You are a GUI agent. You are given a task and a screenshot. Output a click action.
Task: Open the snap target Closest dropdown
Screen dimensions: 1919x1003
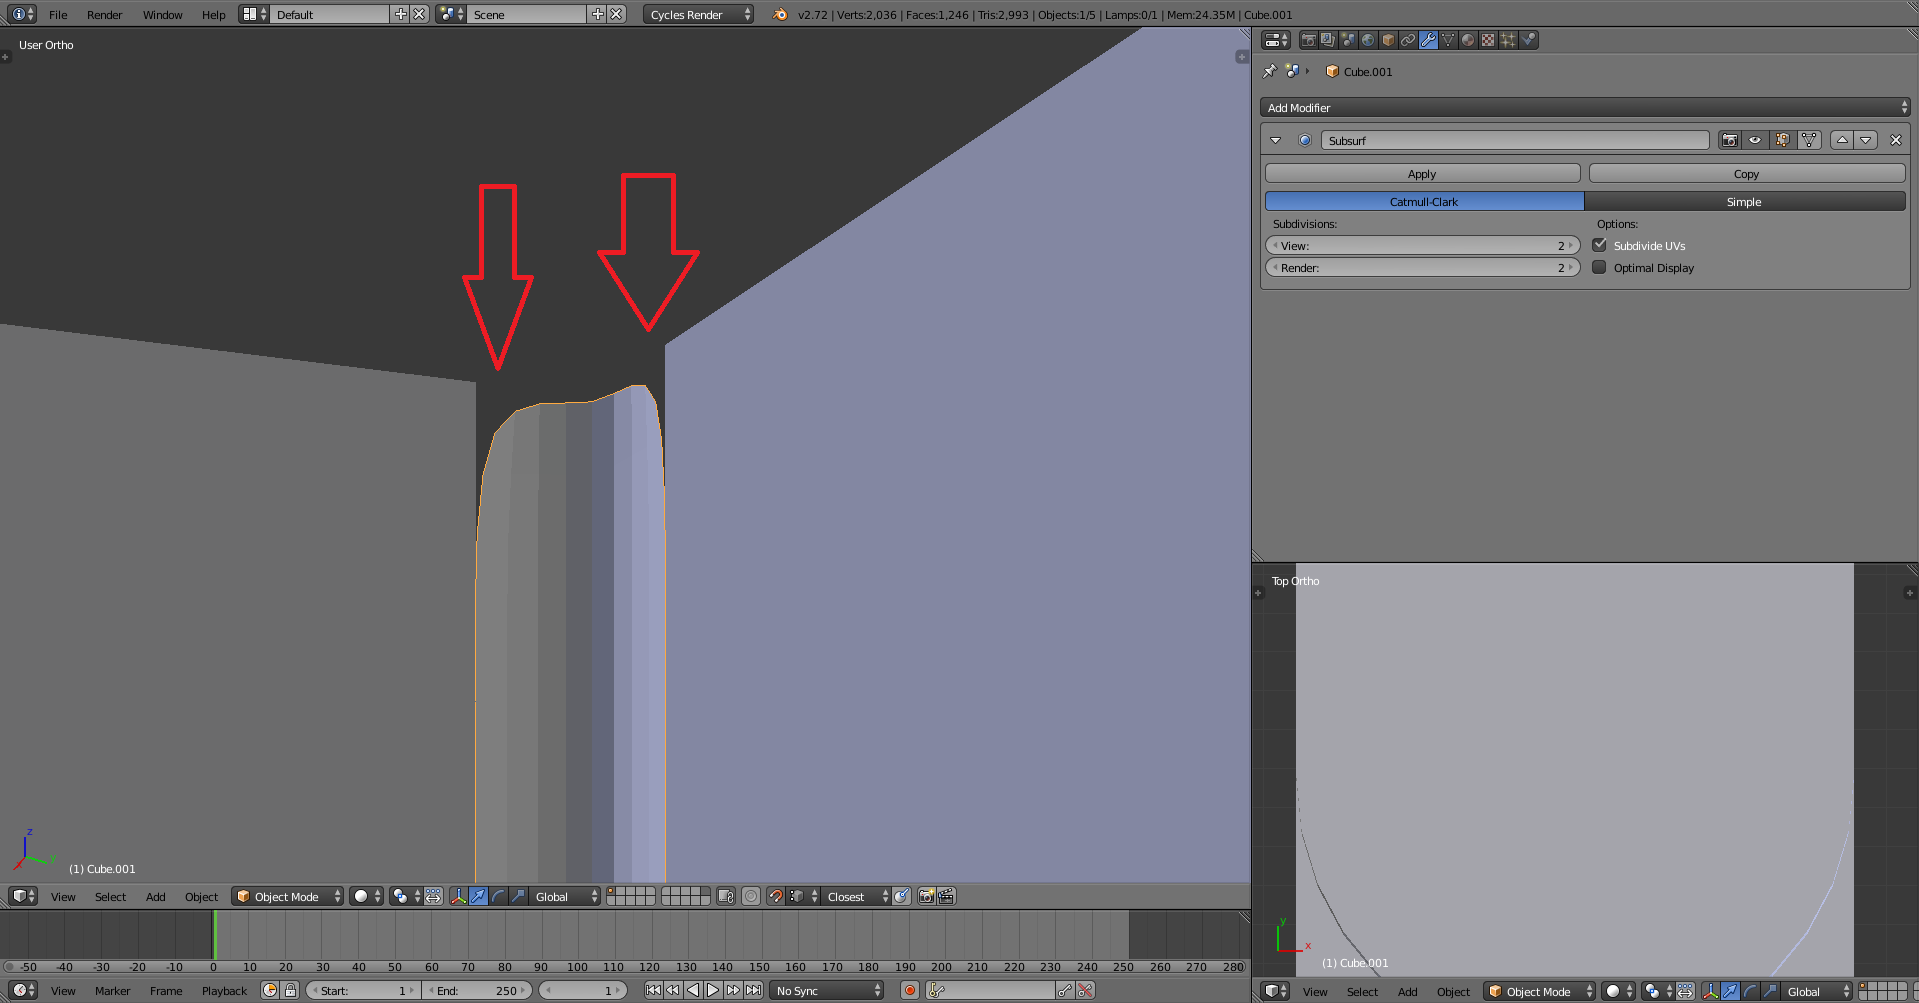(855, 896)
